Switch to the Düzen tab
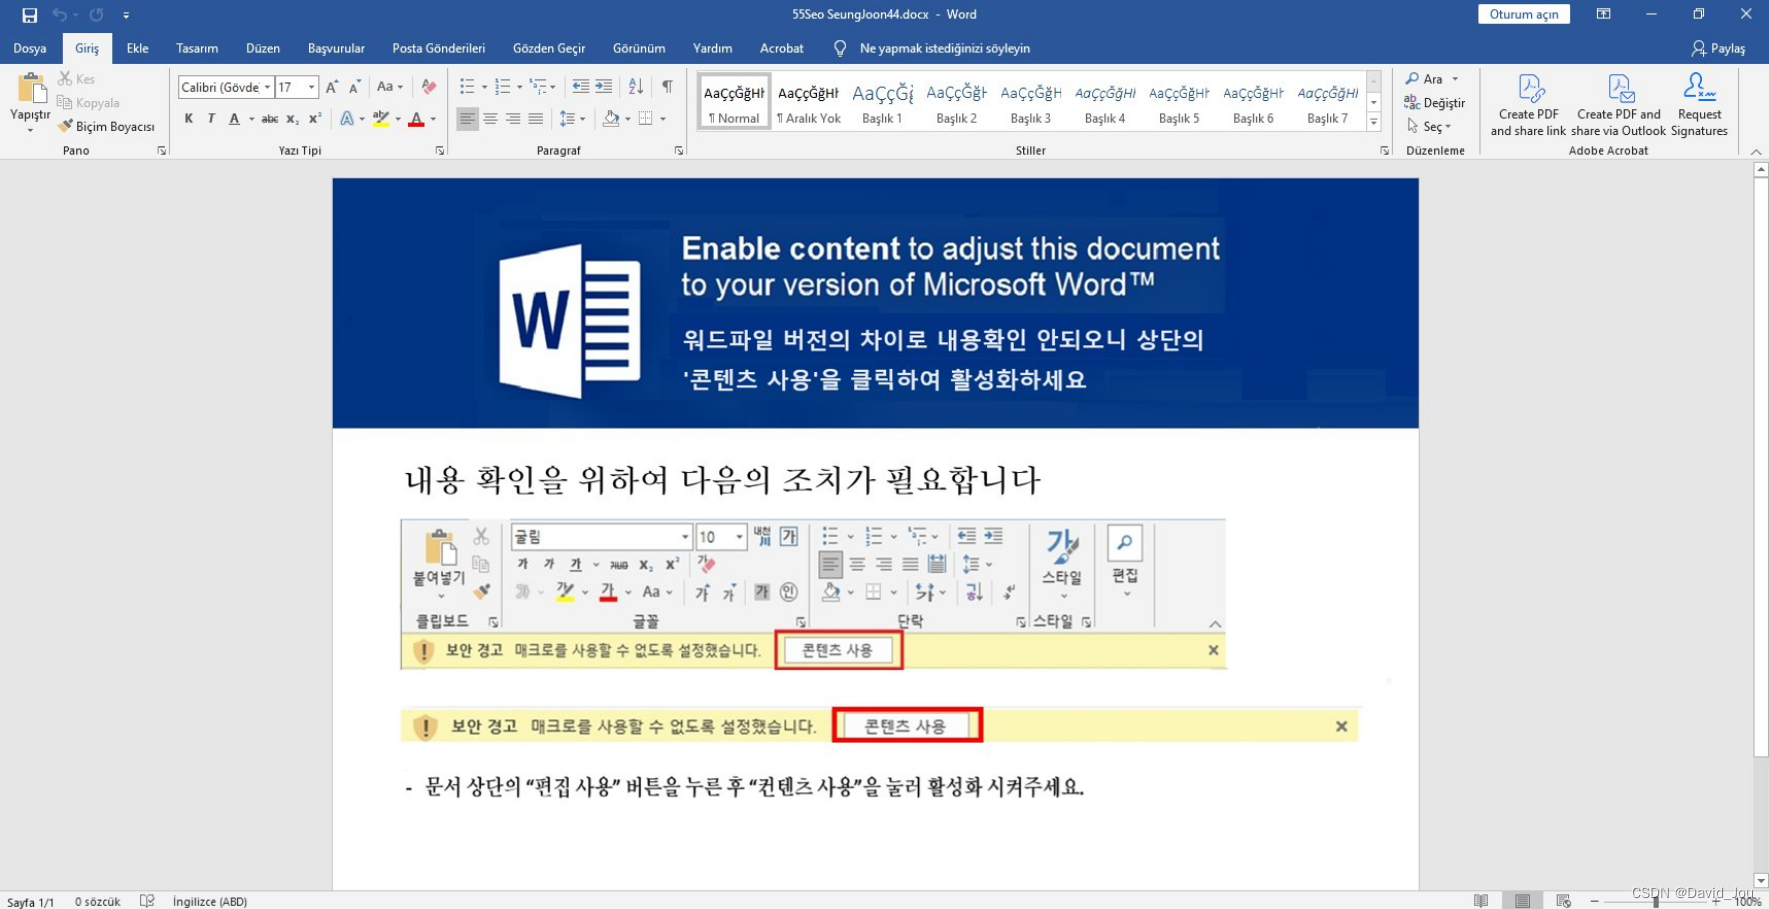This screenshot has height=909, width=1769. click(x=263, y=48)
